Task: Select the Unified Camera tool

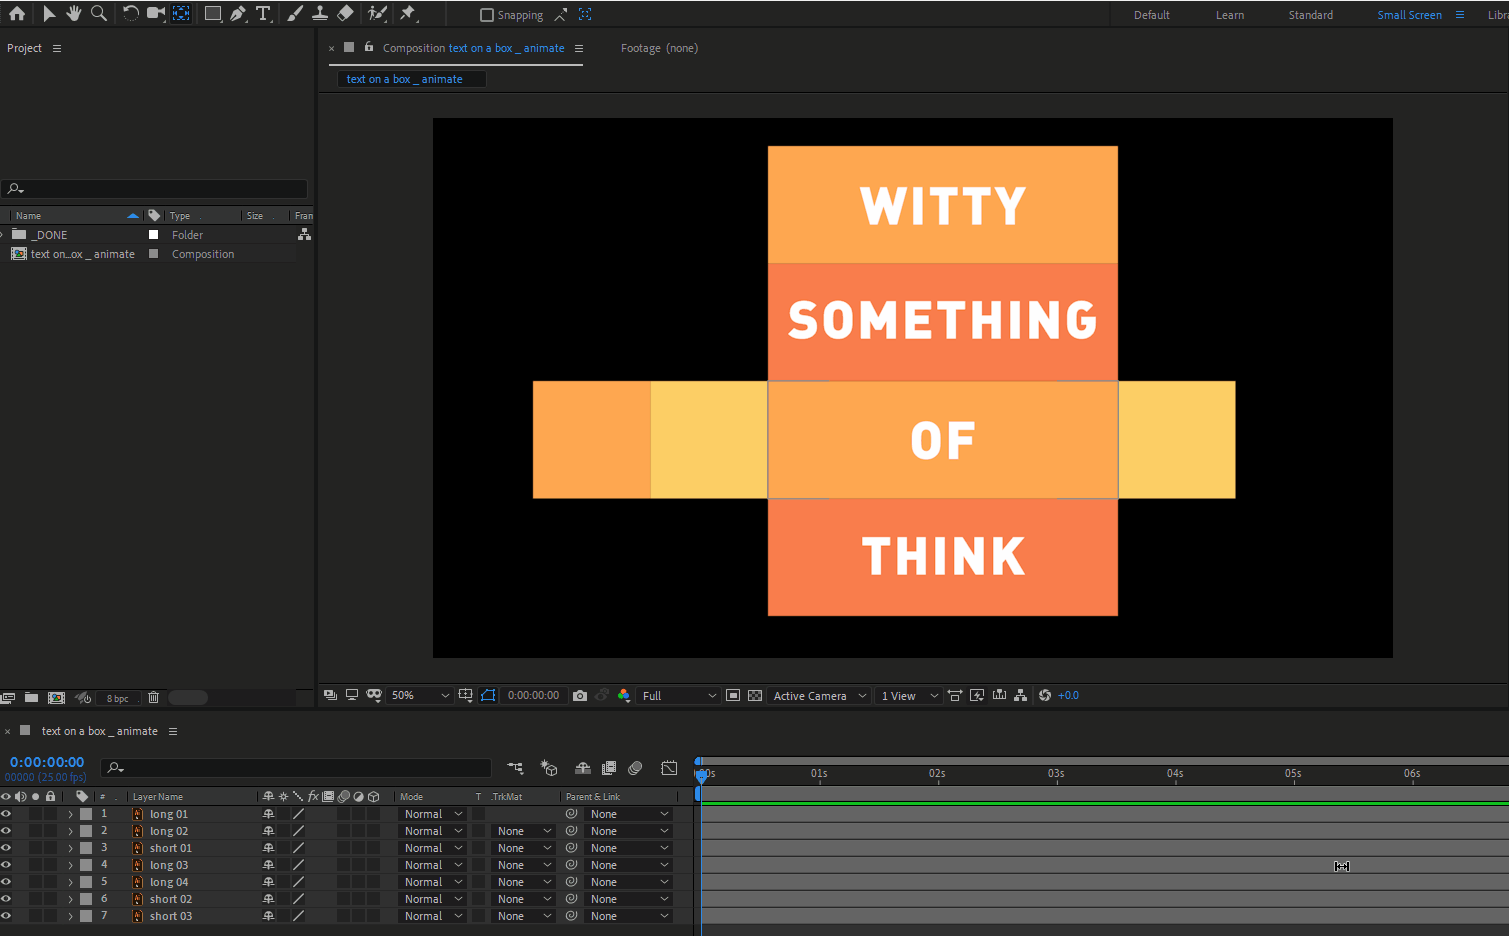Action: (x=156, y=14)
